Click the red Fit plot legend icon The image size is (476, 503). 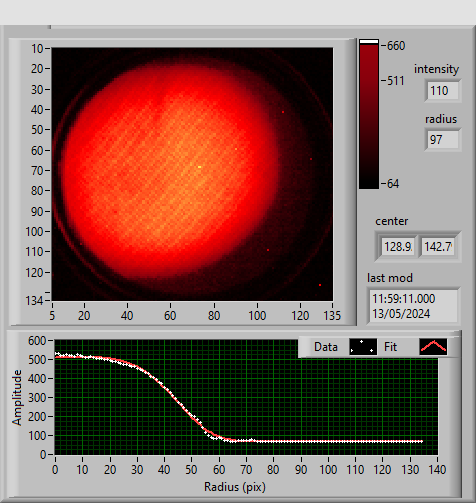(433, 347)
